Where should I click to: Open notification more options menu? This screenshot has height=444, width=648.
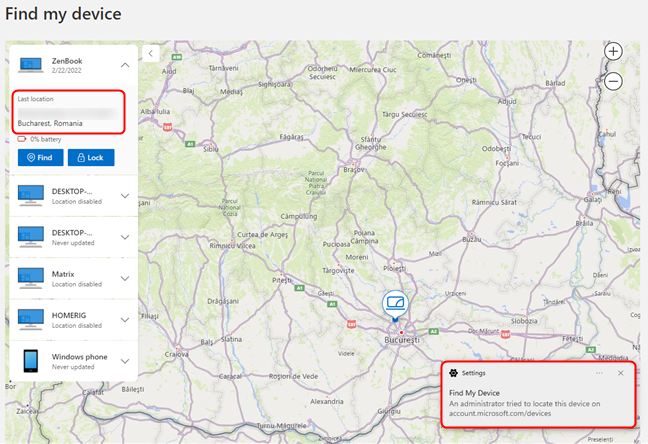coord(599,373)
